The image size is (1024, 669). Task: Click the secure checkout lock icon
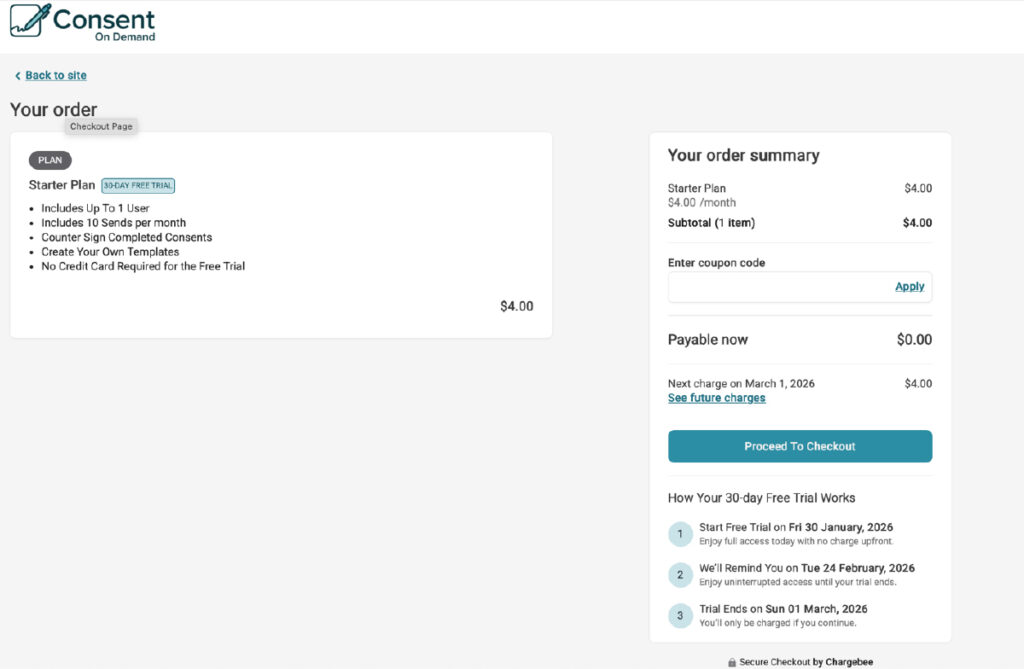733,662
